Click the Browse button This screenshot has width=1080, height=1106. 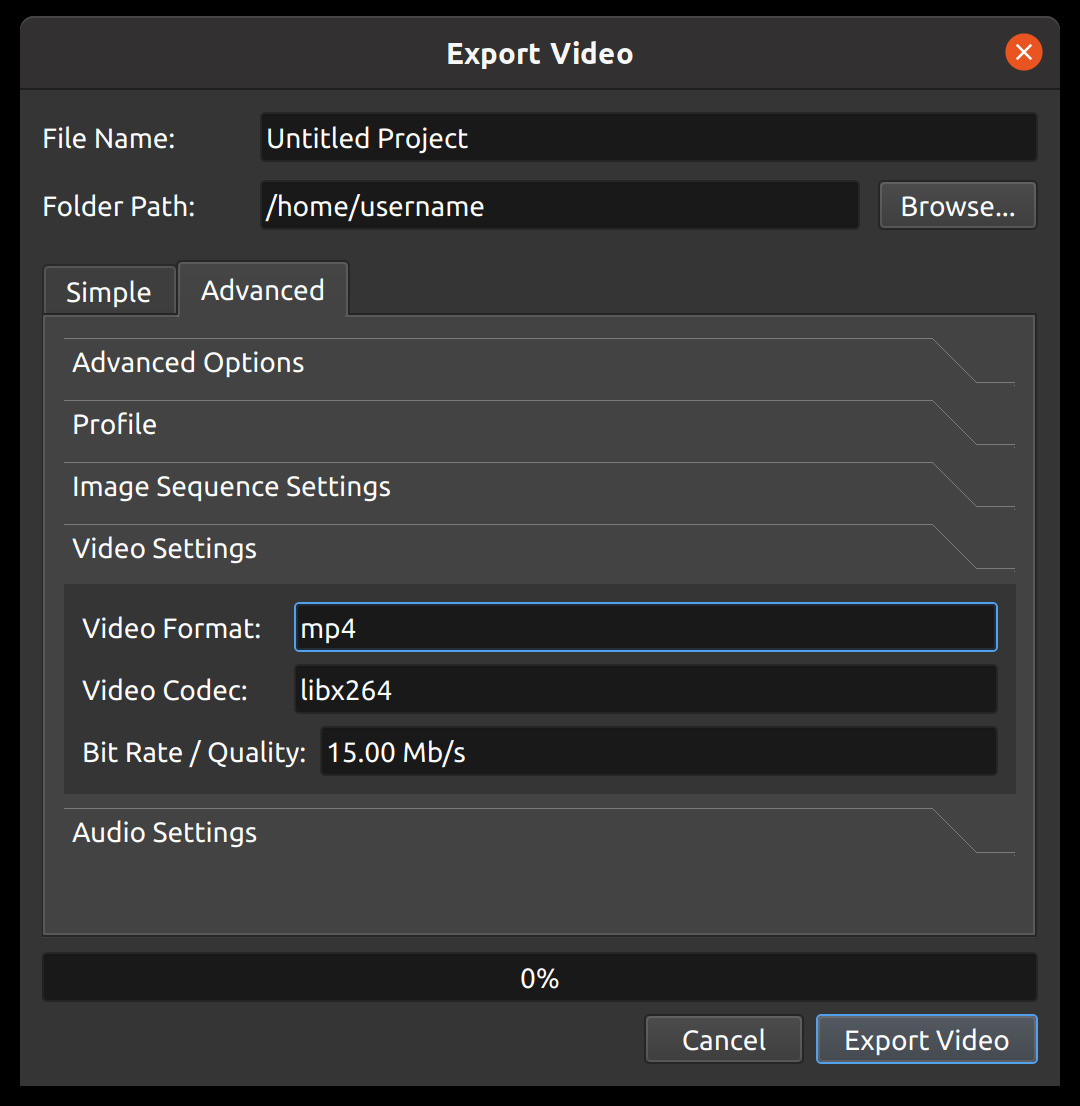click(957, 205)
